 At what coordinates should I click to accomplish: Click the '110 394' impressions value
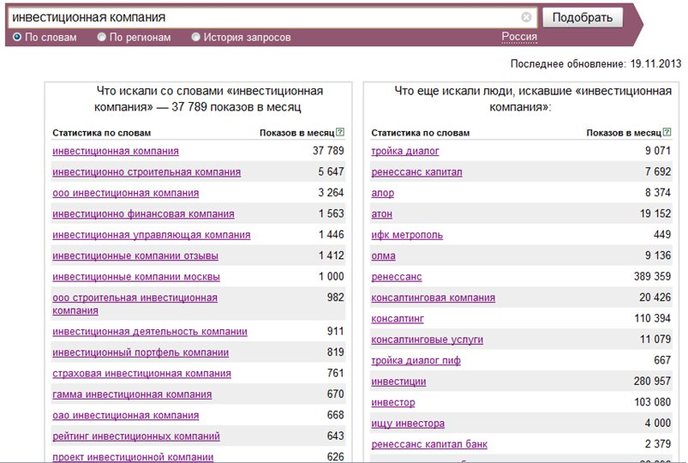pyautogui.click(x=653, y=318)
